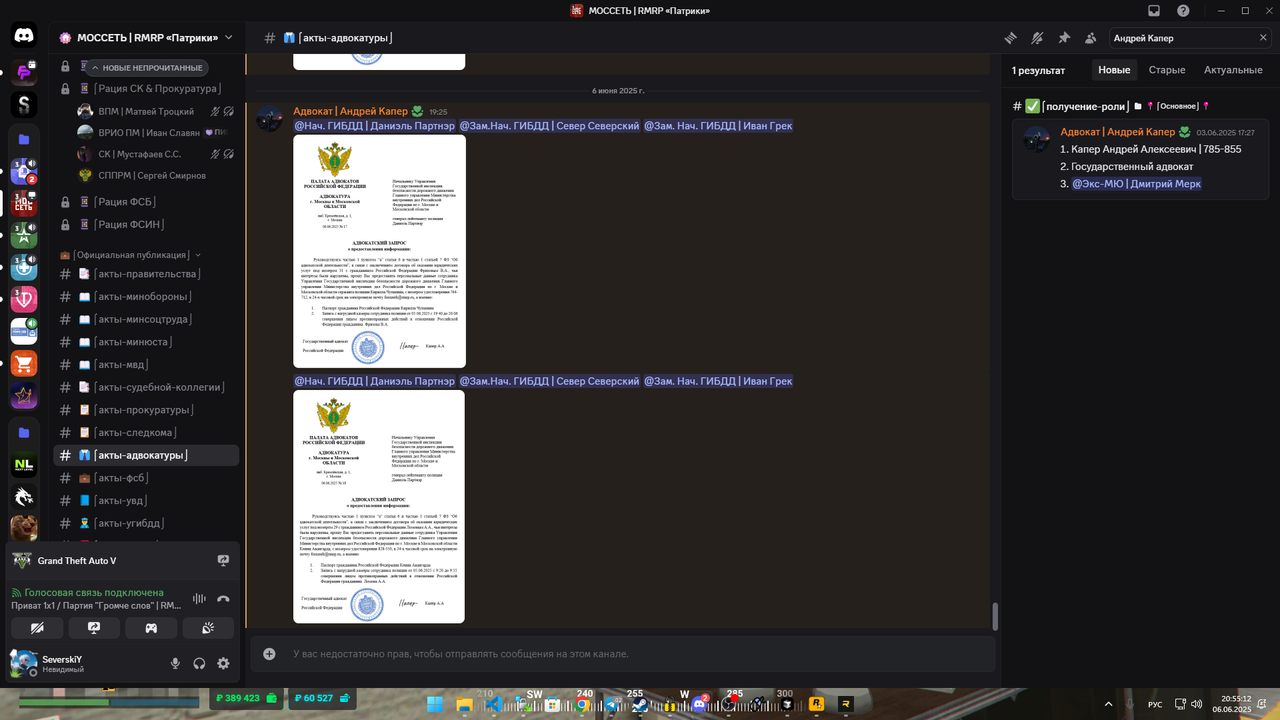Start an Activity with gamepad icon
Image resolution: width=1280 pixels, height=720 pixels.
pyautogui.click(x=151, y=628)
